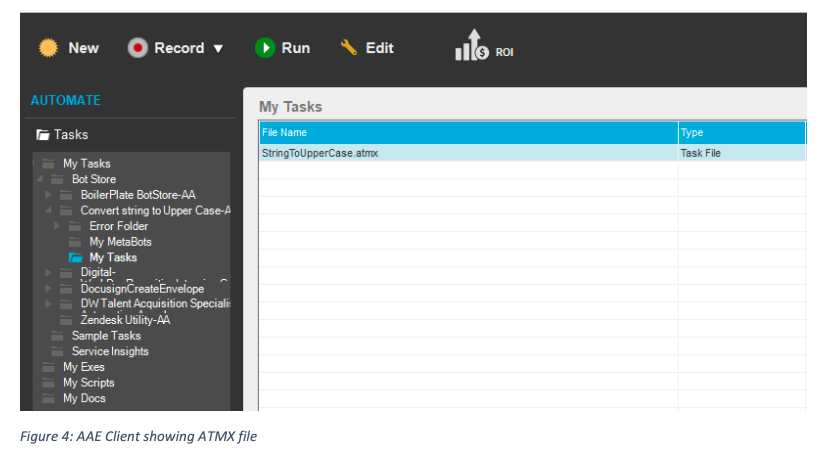Click the red Record icon
829x452 pixels.
pyautogui.click(x=137, y=48)
